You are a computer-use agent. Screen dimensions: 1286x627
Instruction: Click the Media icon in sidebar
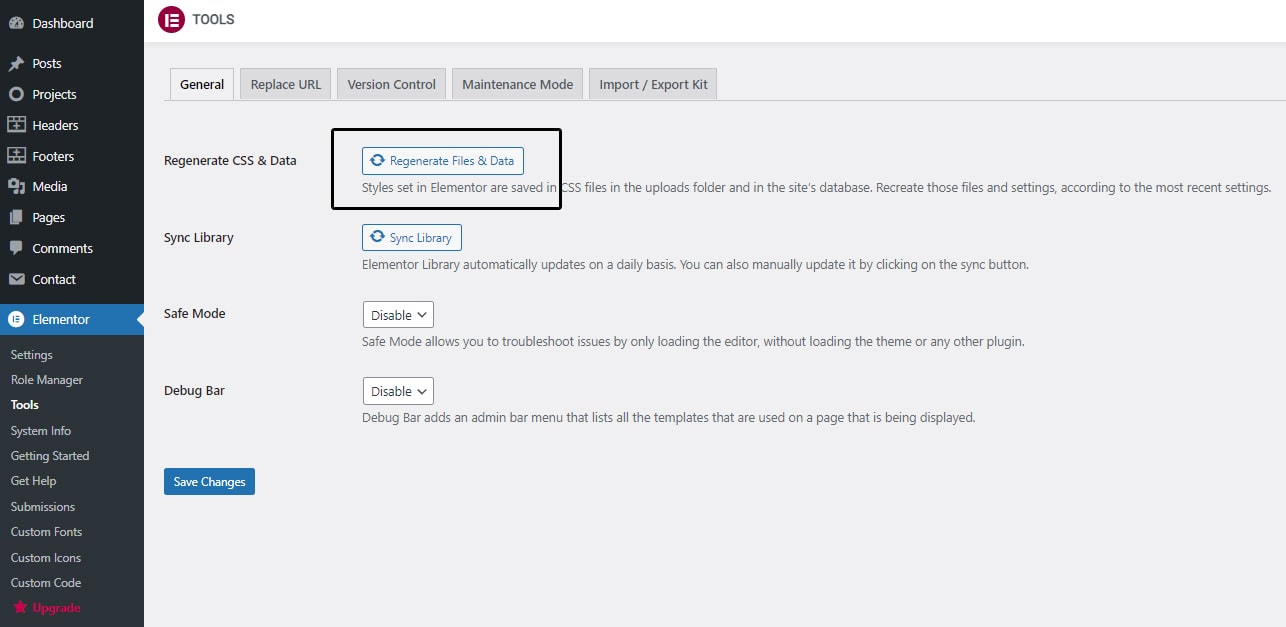click(16, 186)
